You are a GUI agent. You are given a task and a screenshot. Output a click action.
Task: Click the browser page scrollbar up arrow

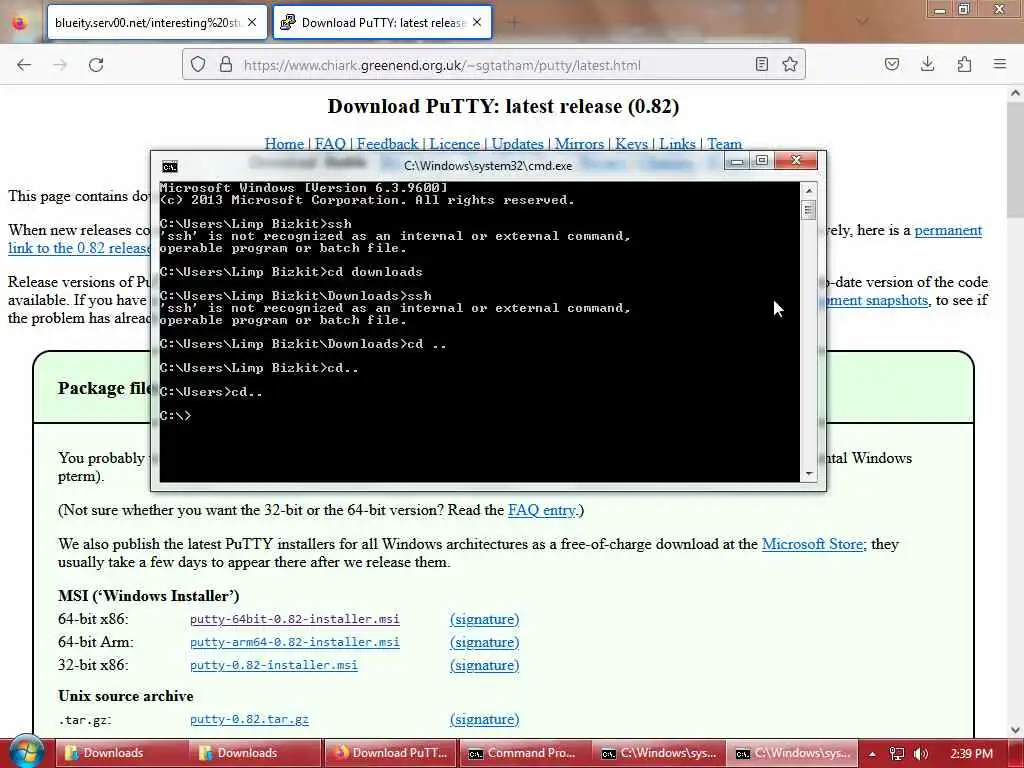[x=1015, y=94]
